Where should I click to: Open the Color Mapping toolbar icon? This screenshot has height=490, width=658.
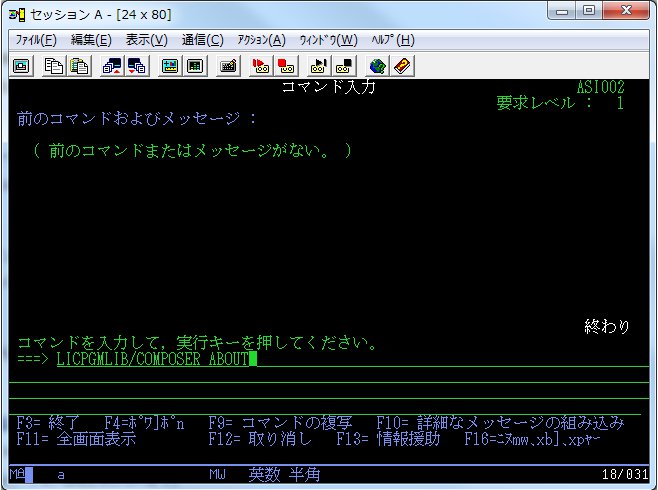click(195, 66)
